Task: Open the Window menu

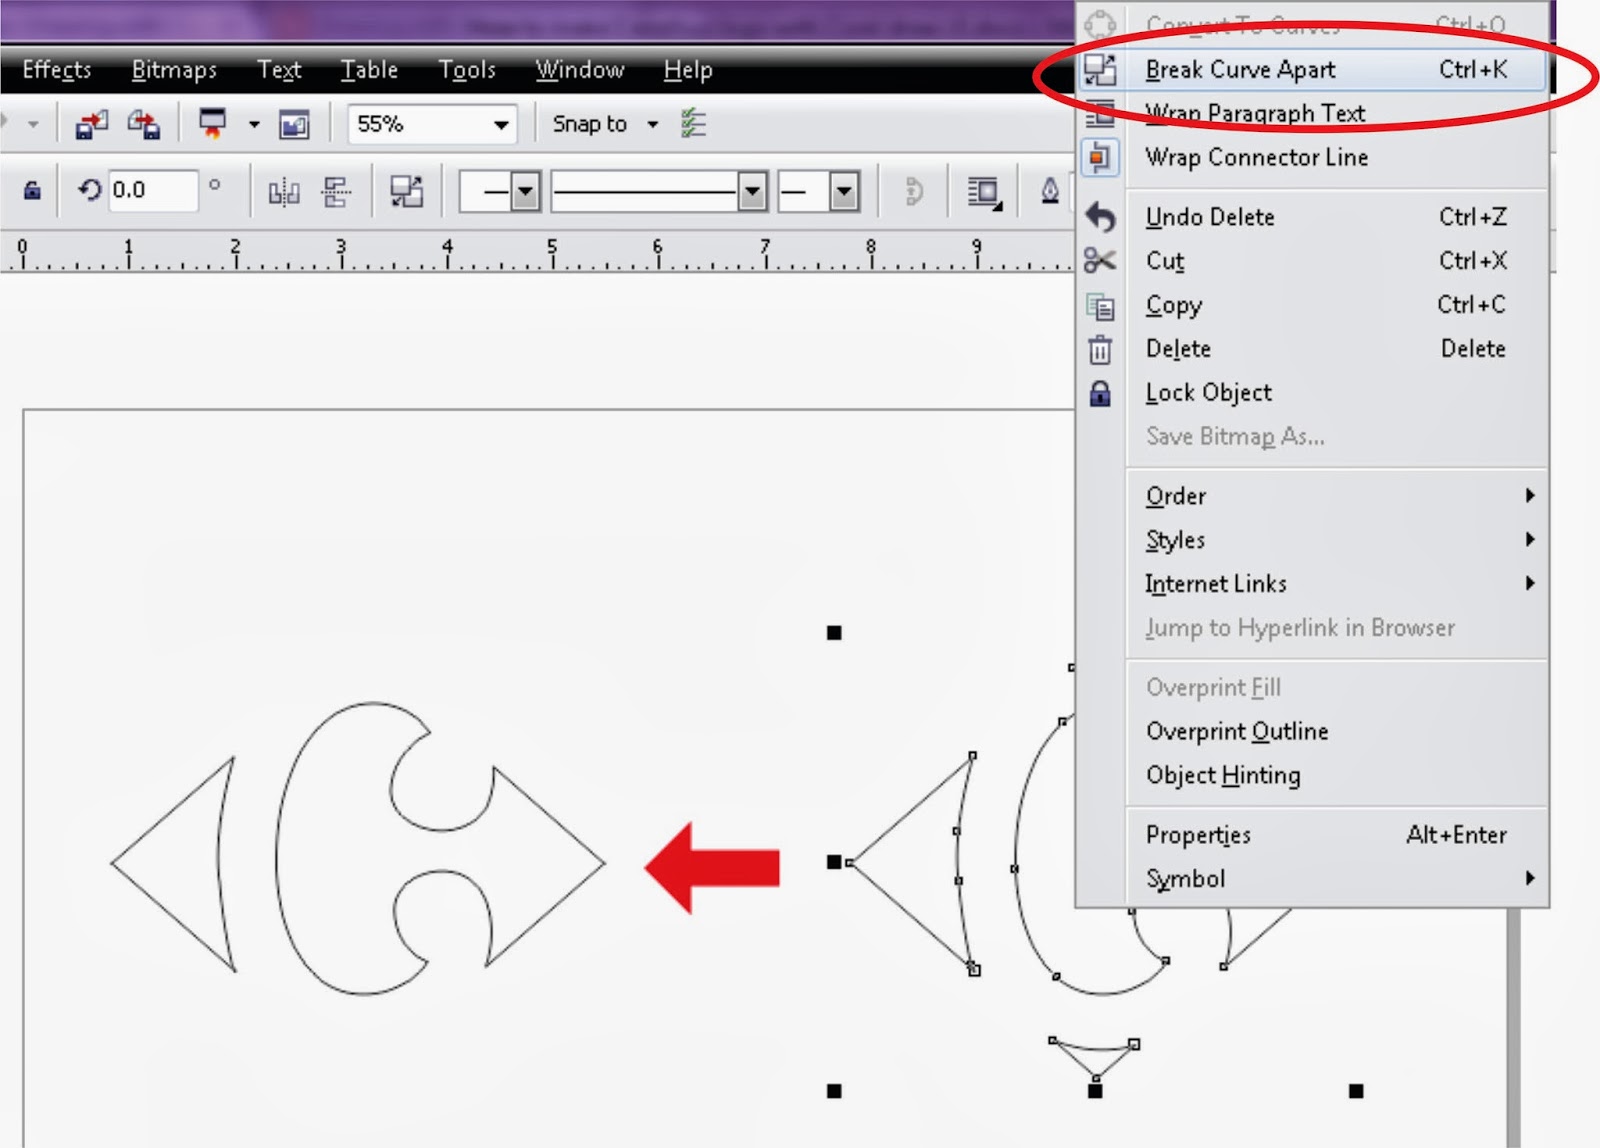Action: pyautogui.click(x=580, y=70)
